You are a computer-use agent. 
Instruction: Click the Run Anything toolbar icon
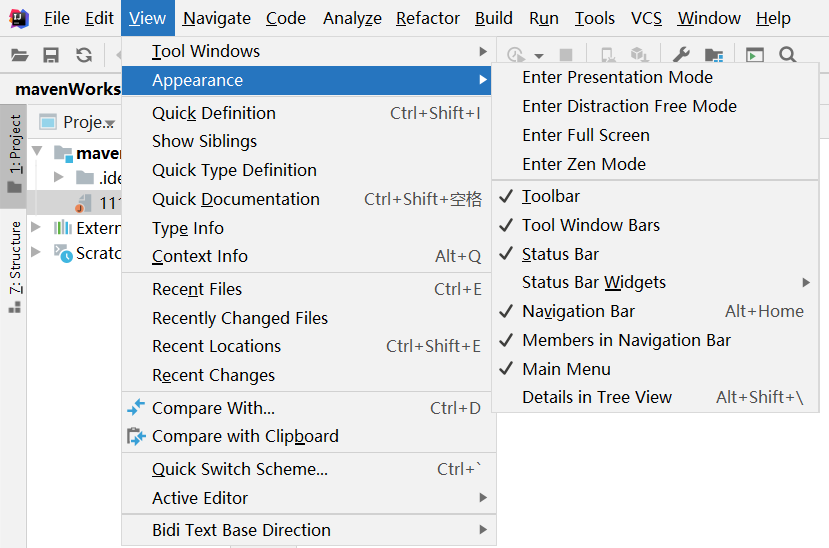pos(754,55)
